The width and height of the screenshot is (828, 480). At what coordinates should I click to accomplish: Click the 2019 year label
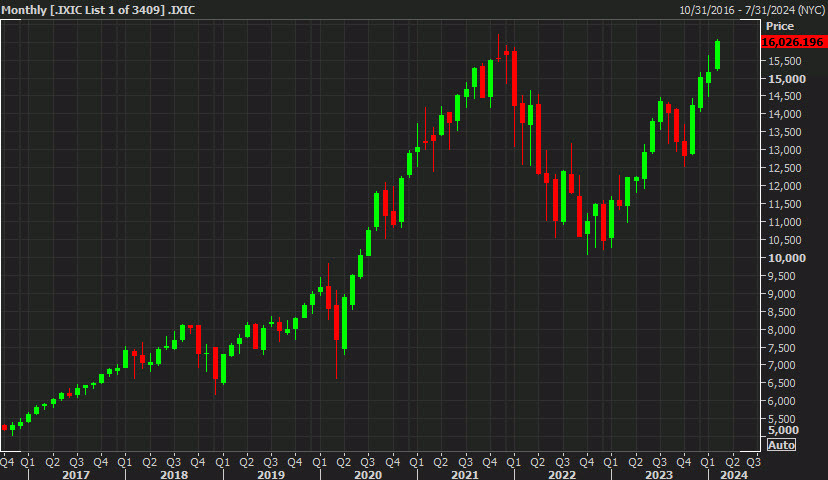[x=271, y=474]
